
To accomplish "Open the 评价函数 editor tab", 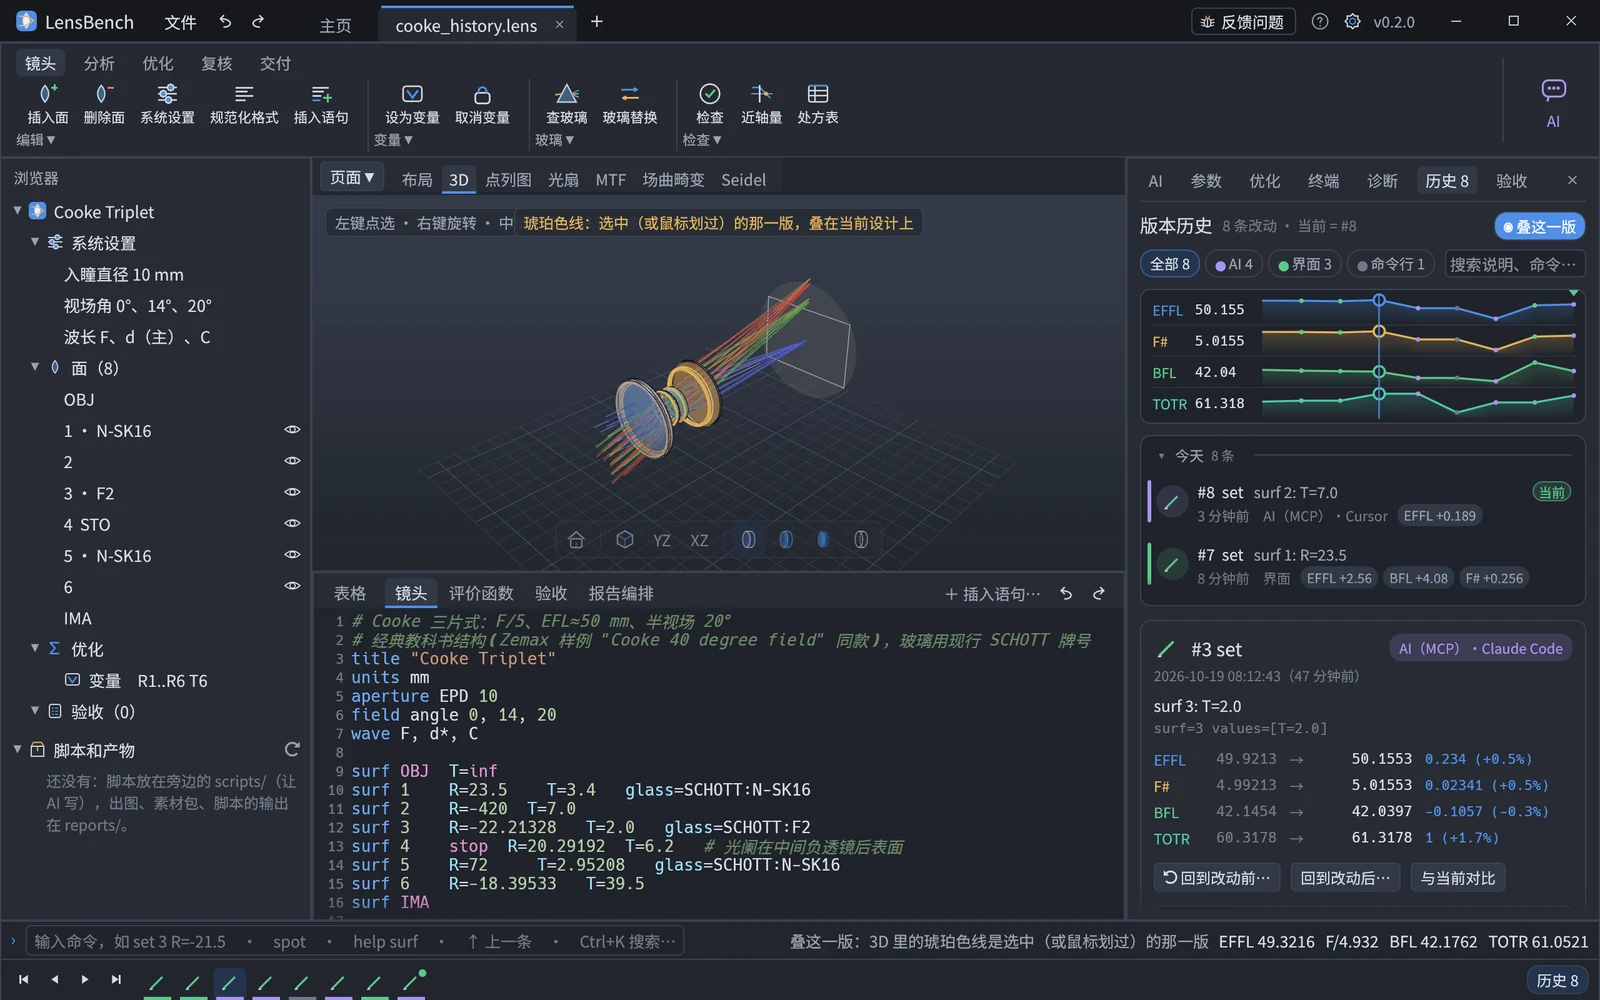I will click(481, 593).
